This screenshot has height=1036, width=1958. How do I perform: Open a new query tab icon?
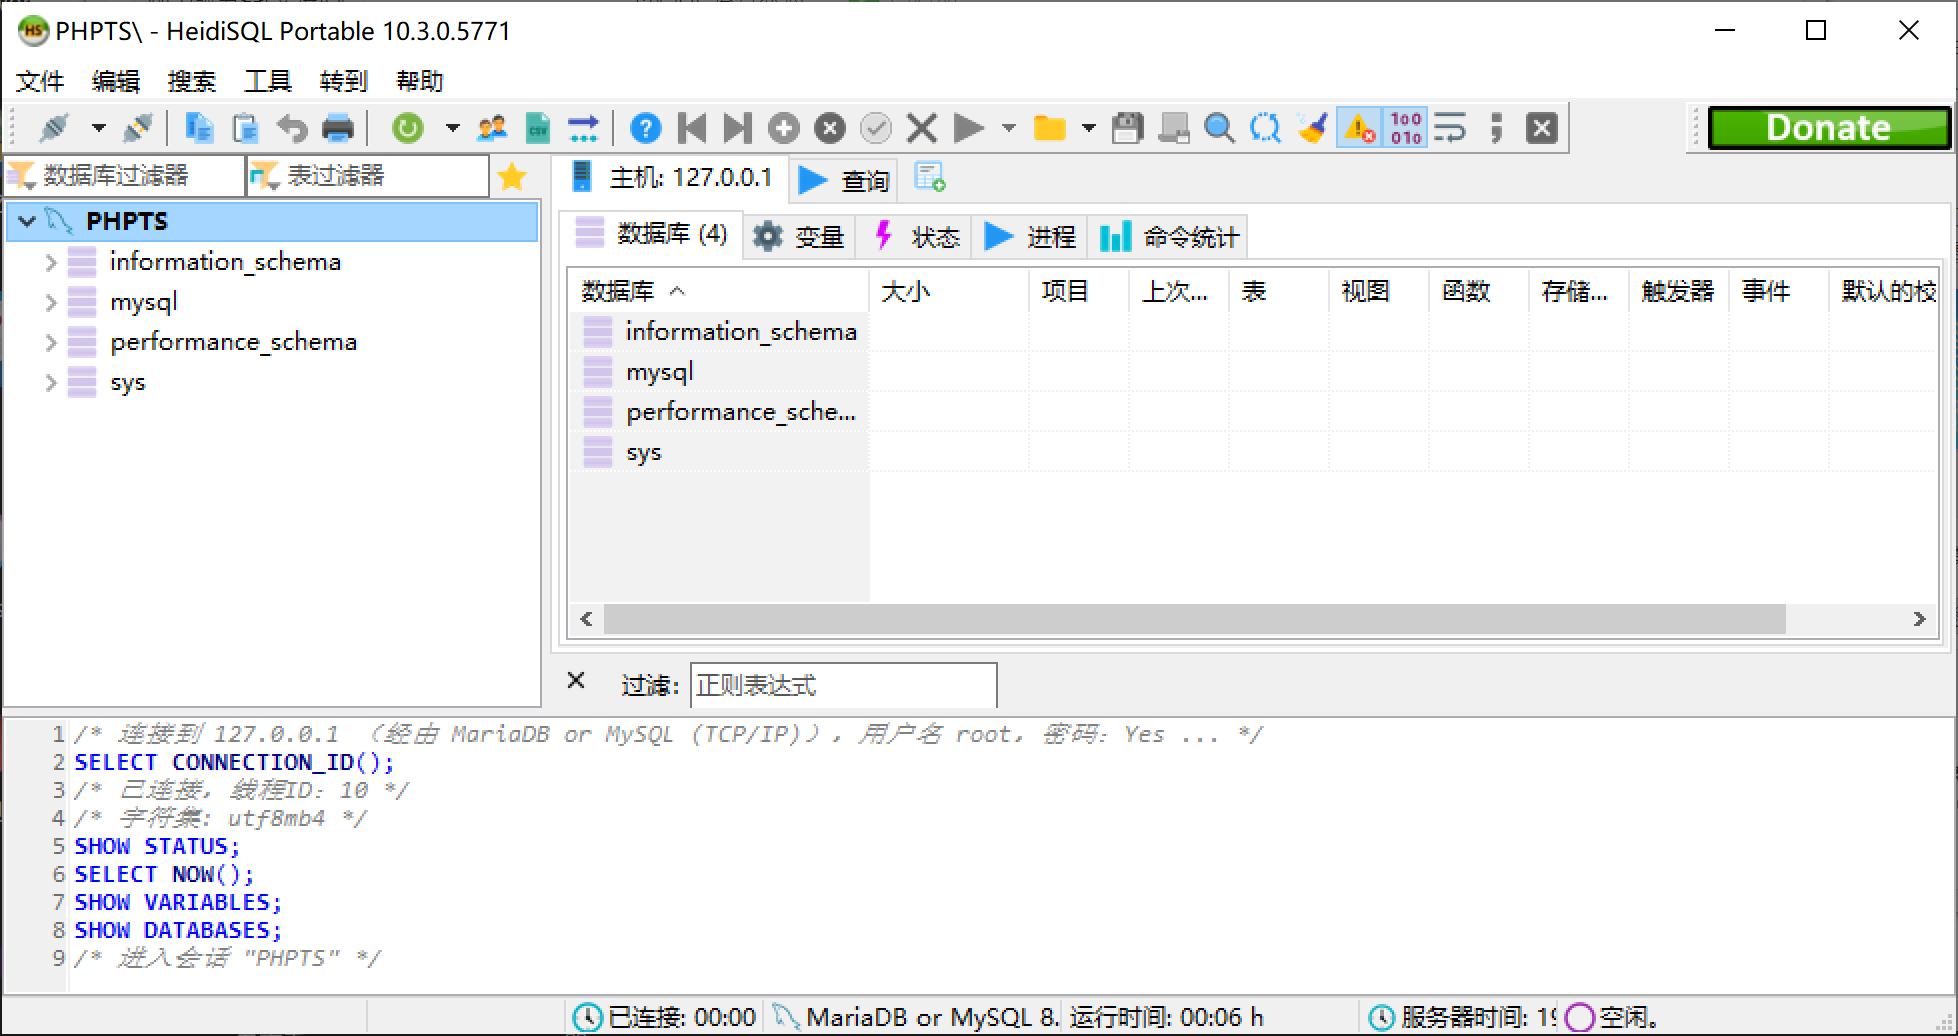[x=930, y=178]
